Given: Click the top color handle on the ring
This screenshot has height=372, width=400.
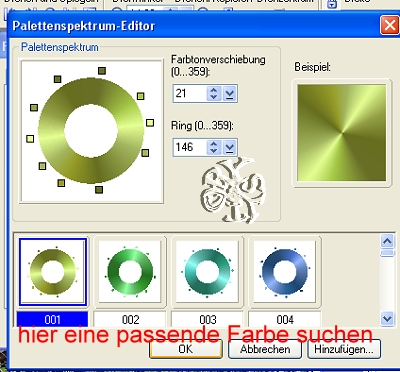Looking at the screenshot, I should [102, 71].
